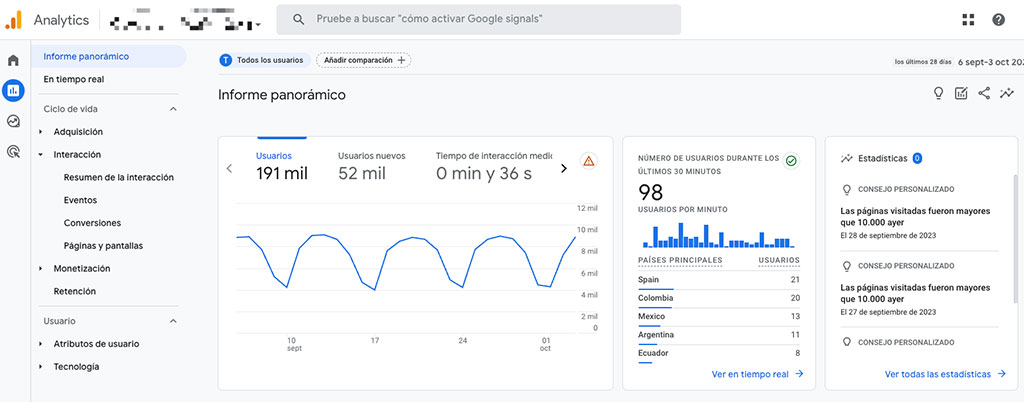The image size is (1024, 402).
Task: Collapse the Usuario section chevron
Action: pyautogui.click(x=172, y=321)
